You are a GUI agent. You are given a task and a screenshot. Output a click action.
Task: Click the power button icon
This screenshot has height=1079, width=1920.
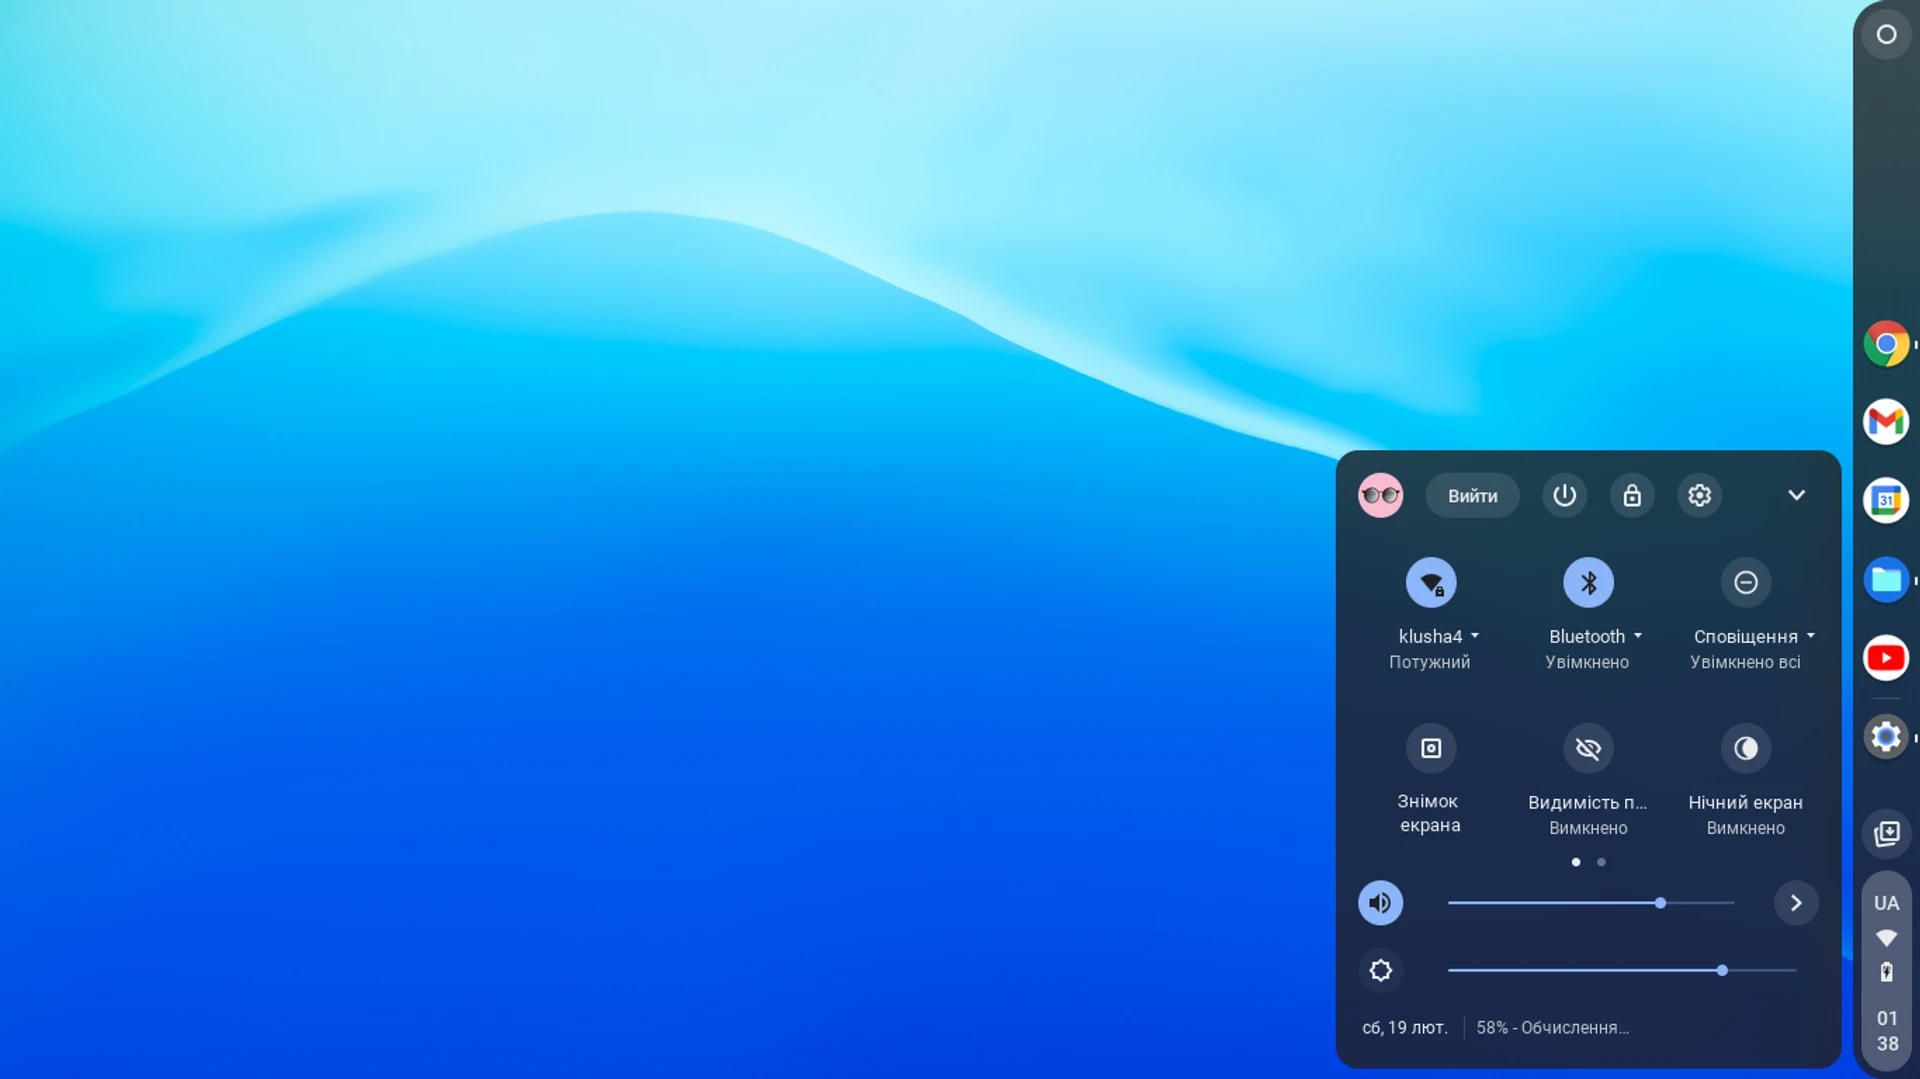click(x=1565, y=495)
